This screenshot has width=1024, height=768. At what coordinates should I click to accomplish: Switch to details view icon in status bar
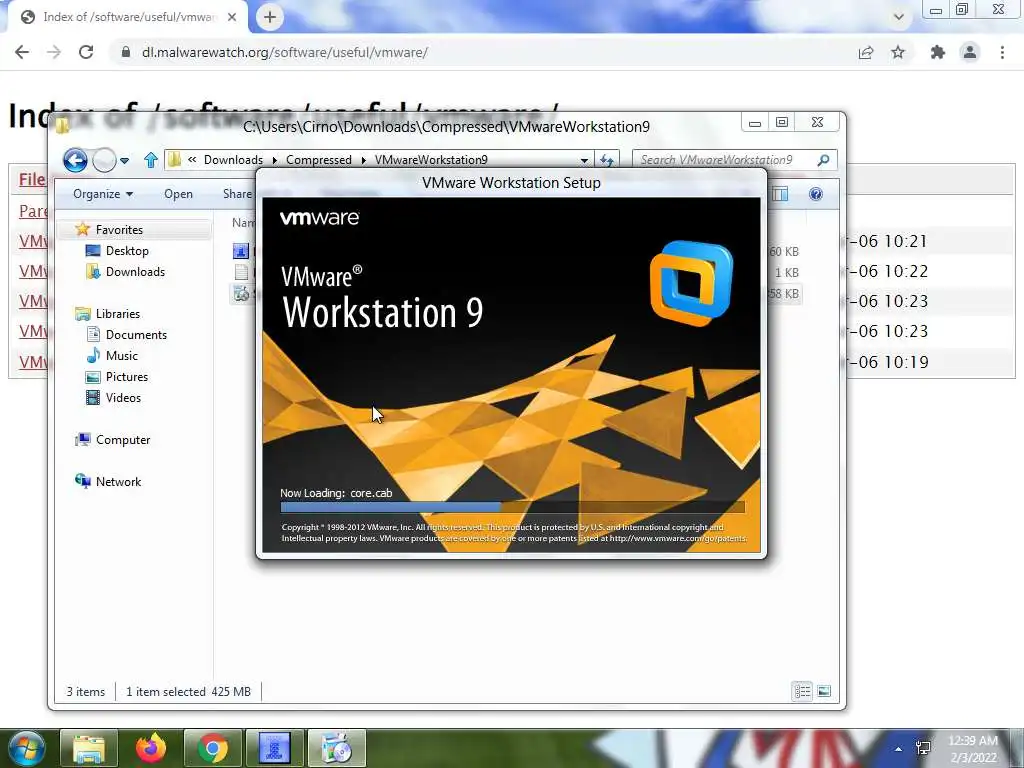pyautogui.click(x=802, y=691)
